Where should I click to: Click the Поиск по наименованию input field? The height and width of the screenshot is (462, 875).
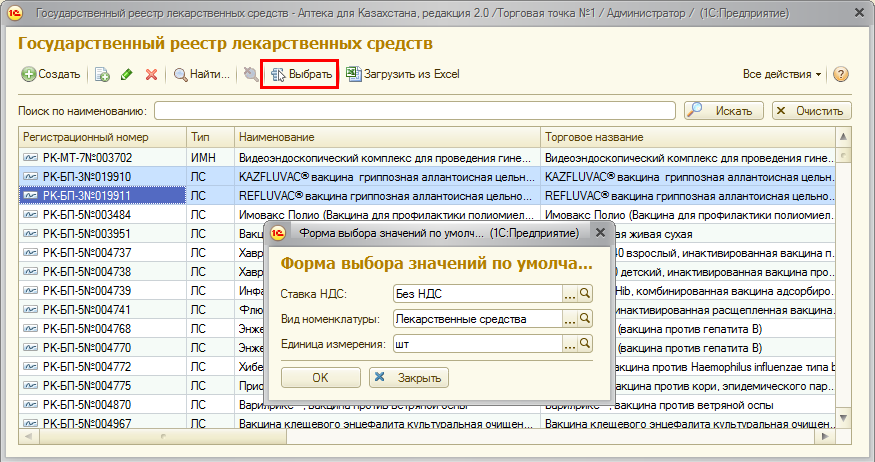point(414,110)
